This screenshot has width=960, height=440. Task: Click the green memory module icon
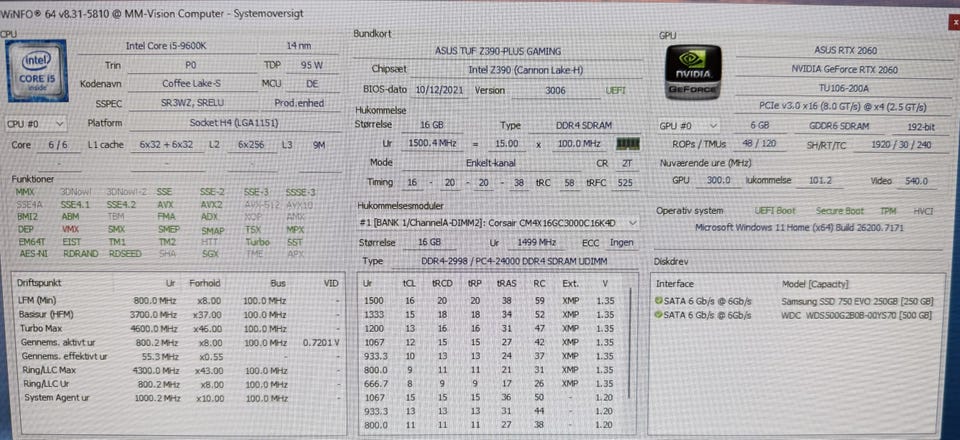pyautogui.click(x=628, y=144)
